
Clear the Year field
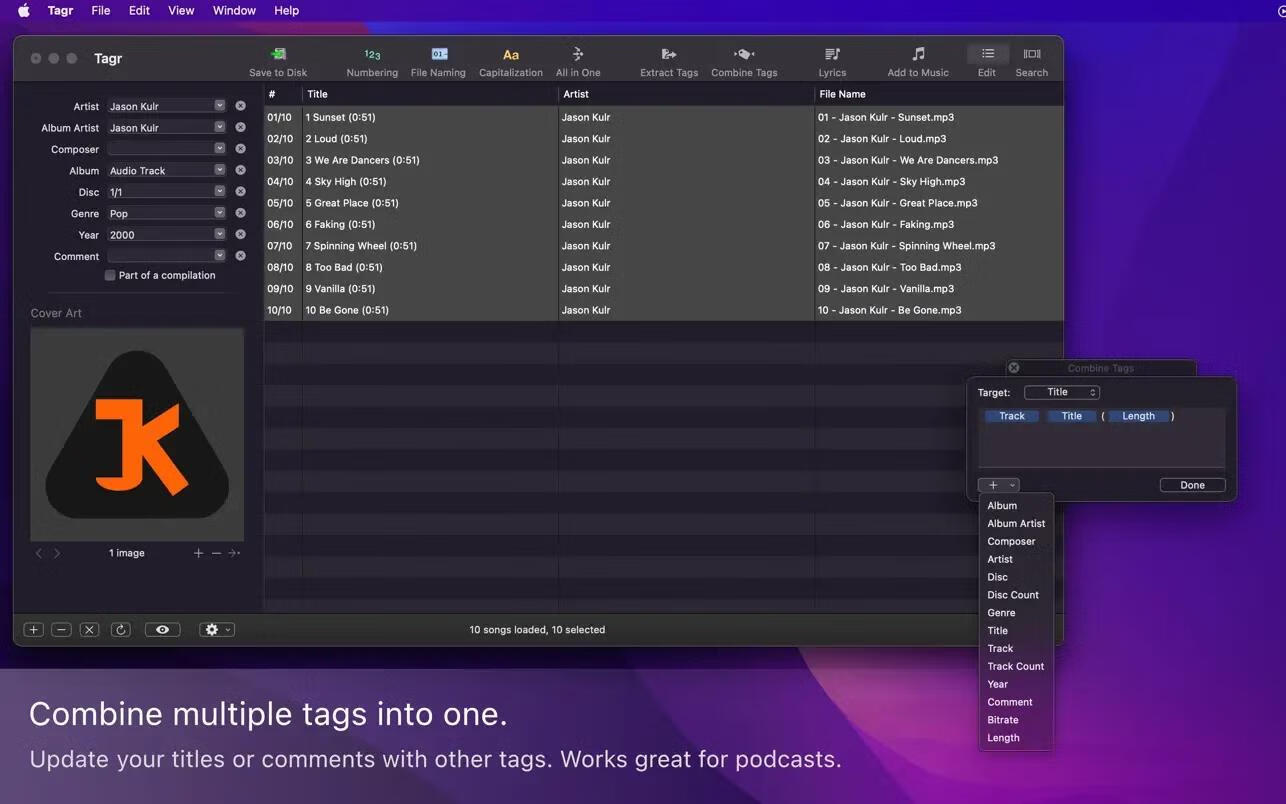click(240, 234)
